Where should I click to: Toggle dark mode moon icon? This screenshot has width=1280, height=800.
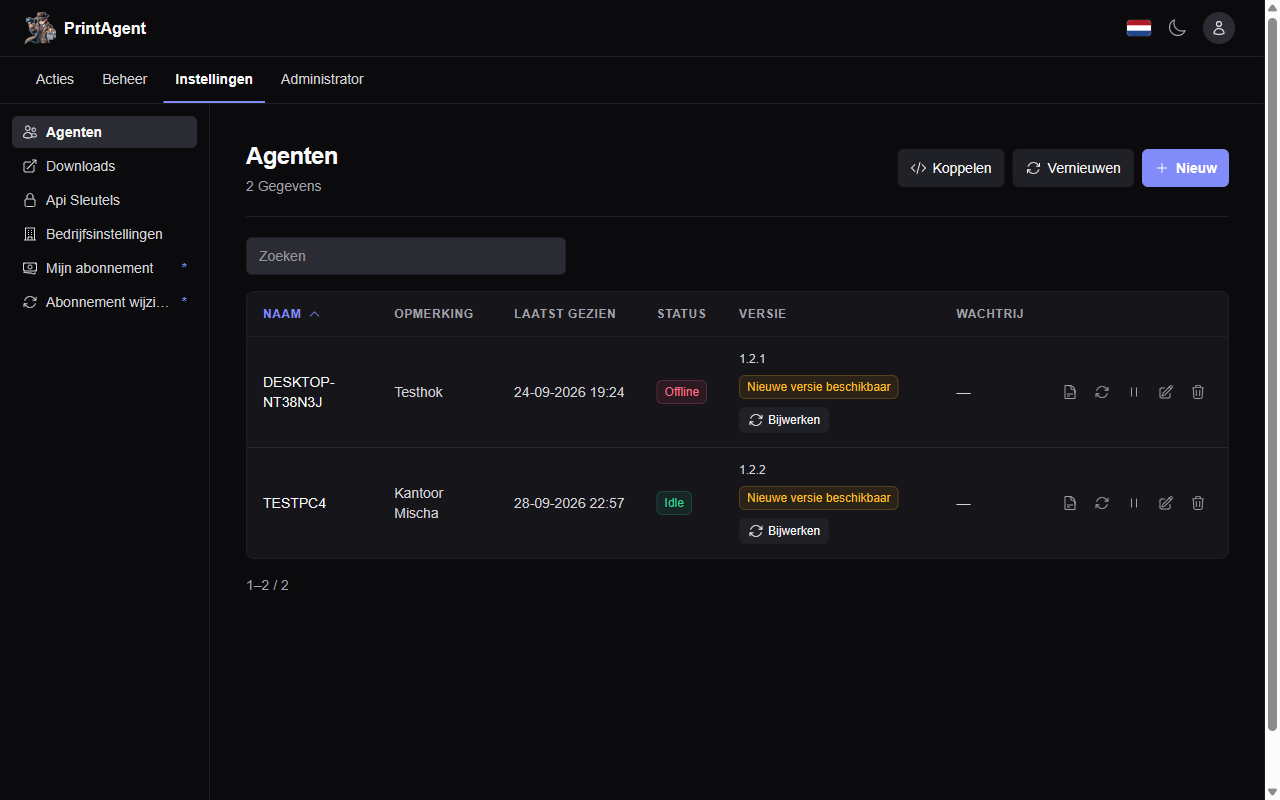[x=1178, y=28]
